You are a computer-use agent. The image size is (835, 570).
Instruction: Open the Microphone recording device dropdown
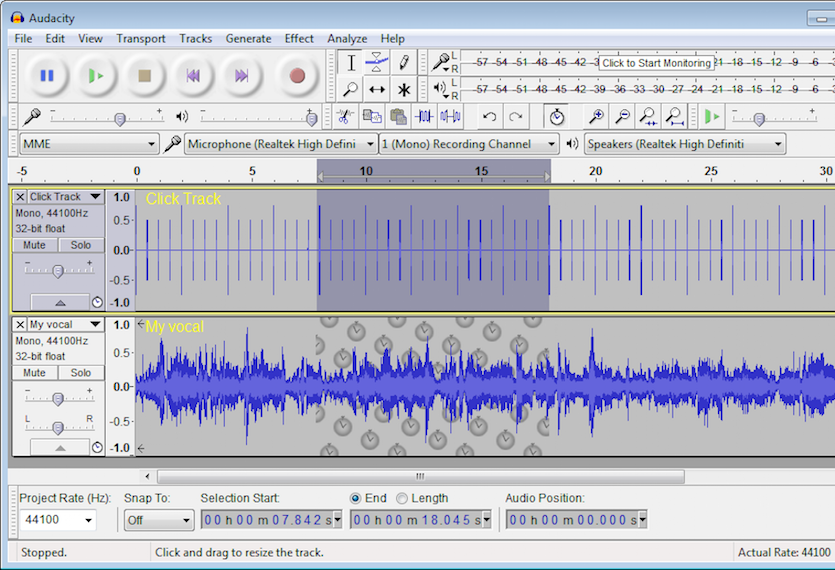point(281,144)
